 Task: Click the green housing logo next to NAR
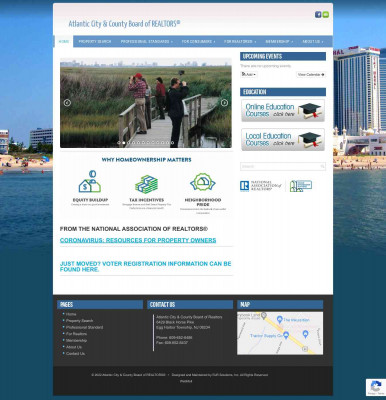click(x=301, y=186)
